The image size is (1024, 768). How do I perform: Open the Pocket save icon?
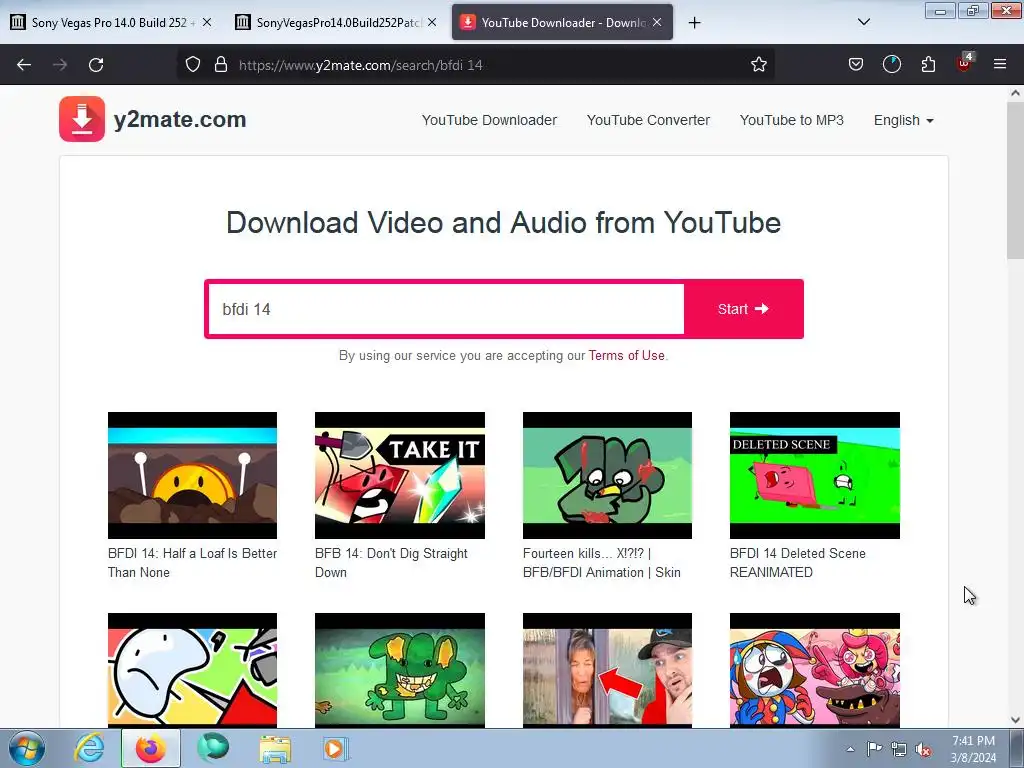(856, 64)
